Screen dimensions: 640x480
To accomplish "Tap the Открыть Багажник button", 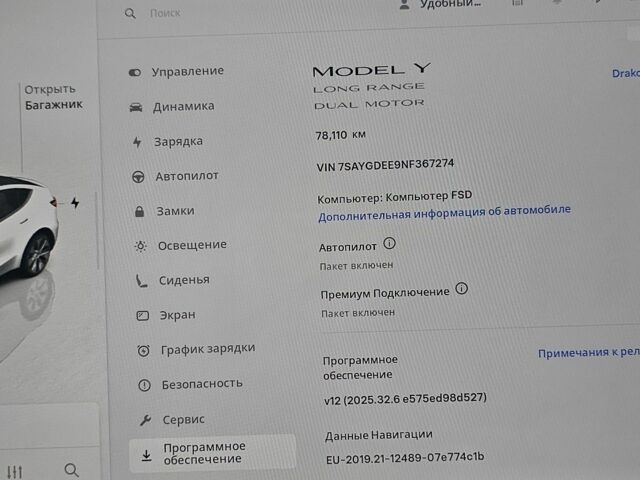I will click(53, 97).
